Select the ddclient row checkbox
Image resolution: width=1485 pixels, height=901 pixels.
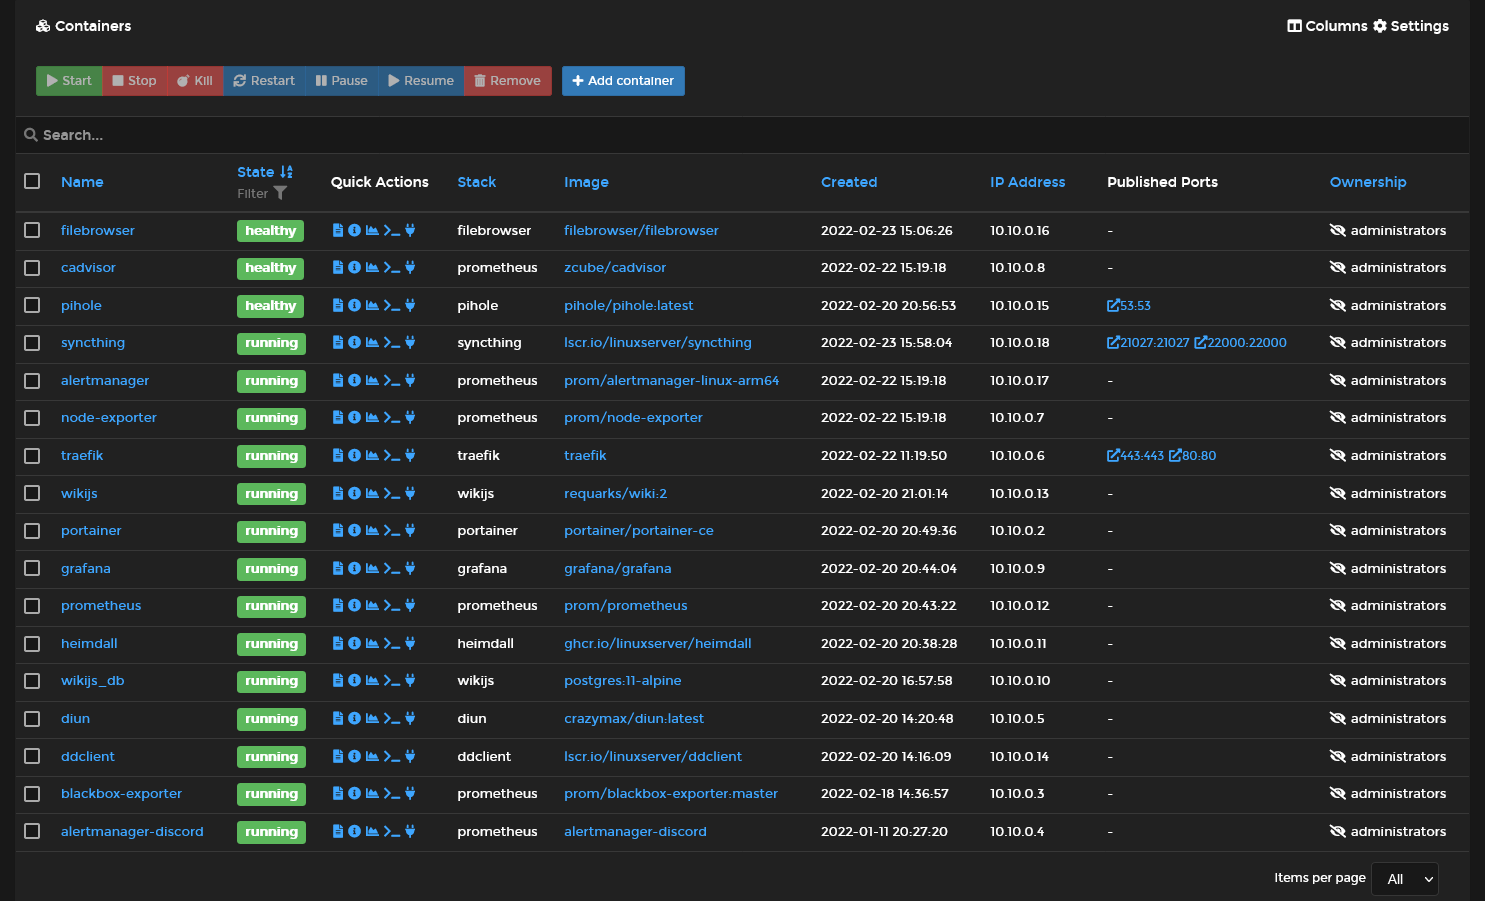point(32,756)
